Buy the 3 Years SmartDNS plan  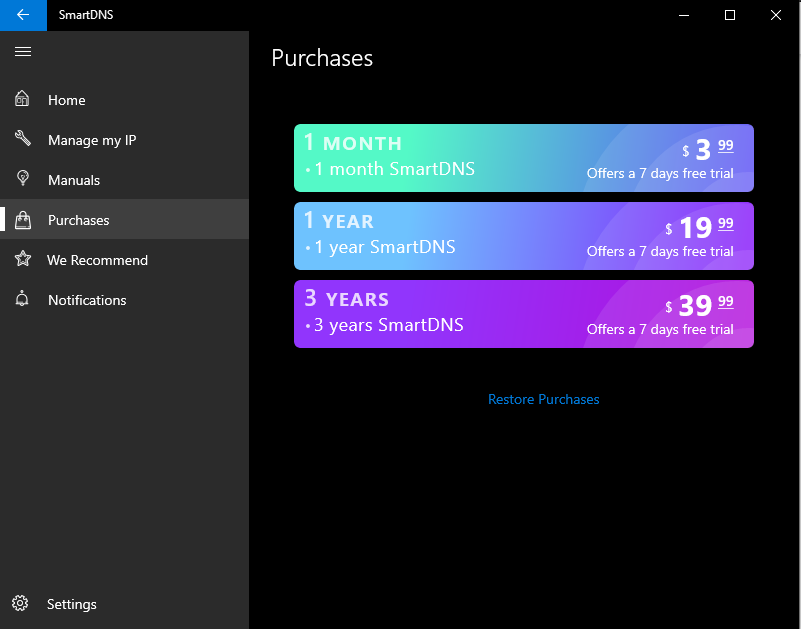523,314
